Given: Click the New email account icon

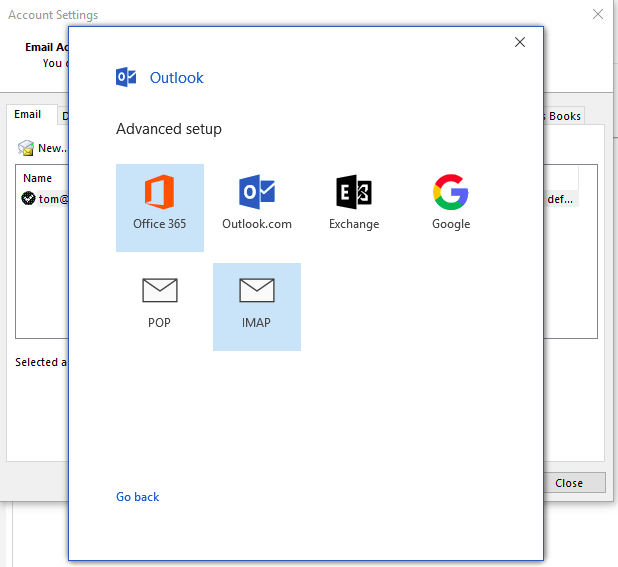Looking at the screenshot, I should 26,148.
